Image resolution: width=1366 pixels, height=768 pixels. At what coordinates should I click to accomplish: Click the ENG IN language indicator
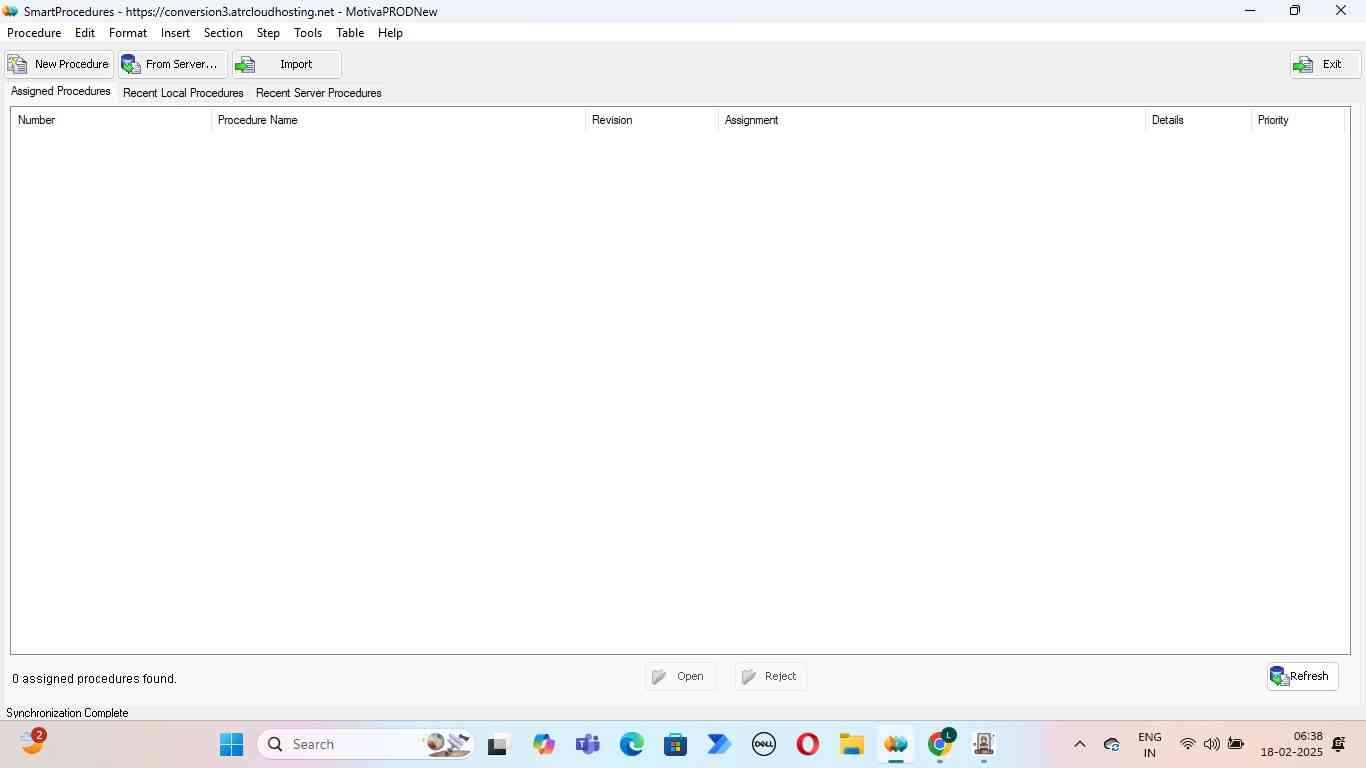1150,745
